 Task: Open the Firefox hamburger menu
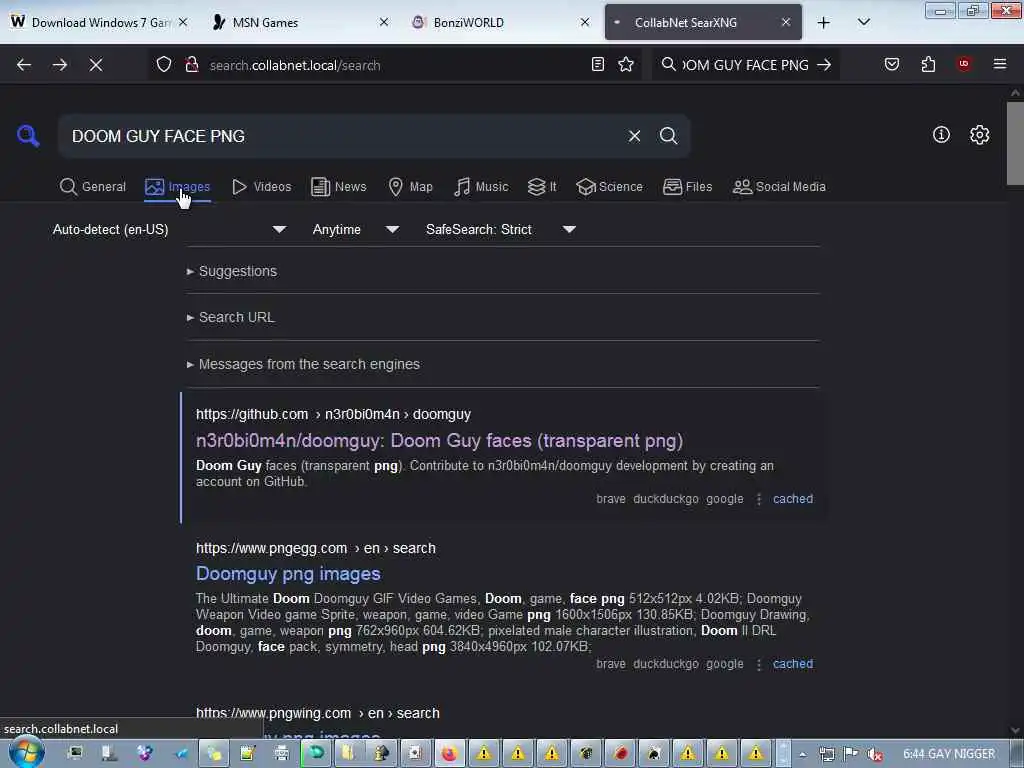pos(999,64)
